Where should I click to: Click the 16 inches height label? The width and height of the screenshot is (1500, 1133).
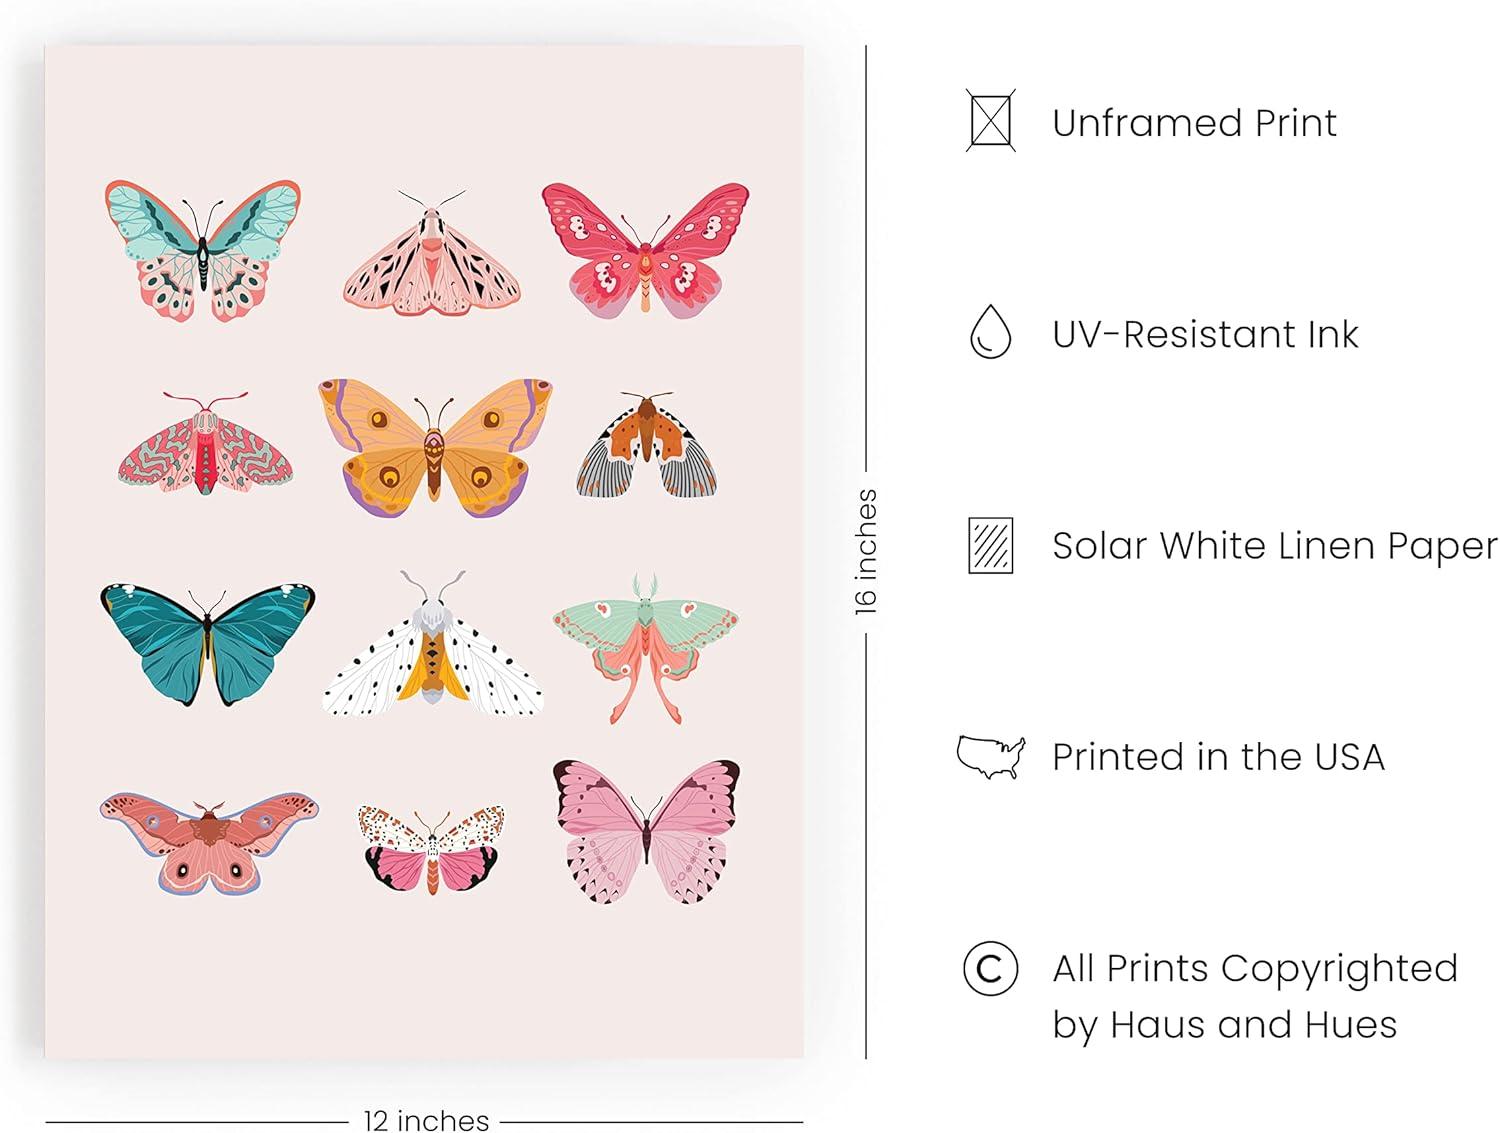(x=866, y=551)
